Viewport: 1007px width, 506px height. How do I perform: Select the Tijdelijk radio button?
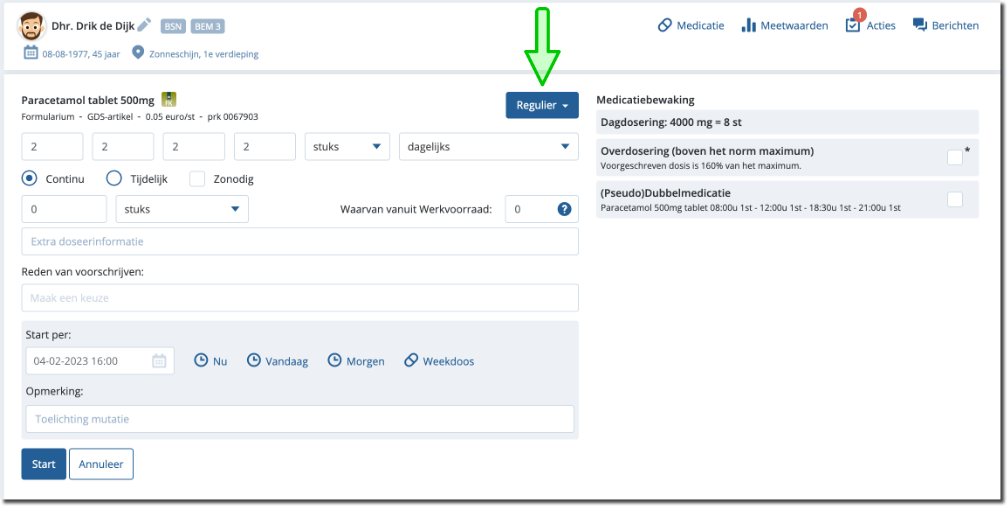114,178
